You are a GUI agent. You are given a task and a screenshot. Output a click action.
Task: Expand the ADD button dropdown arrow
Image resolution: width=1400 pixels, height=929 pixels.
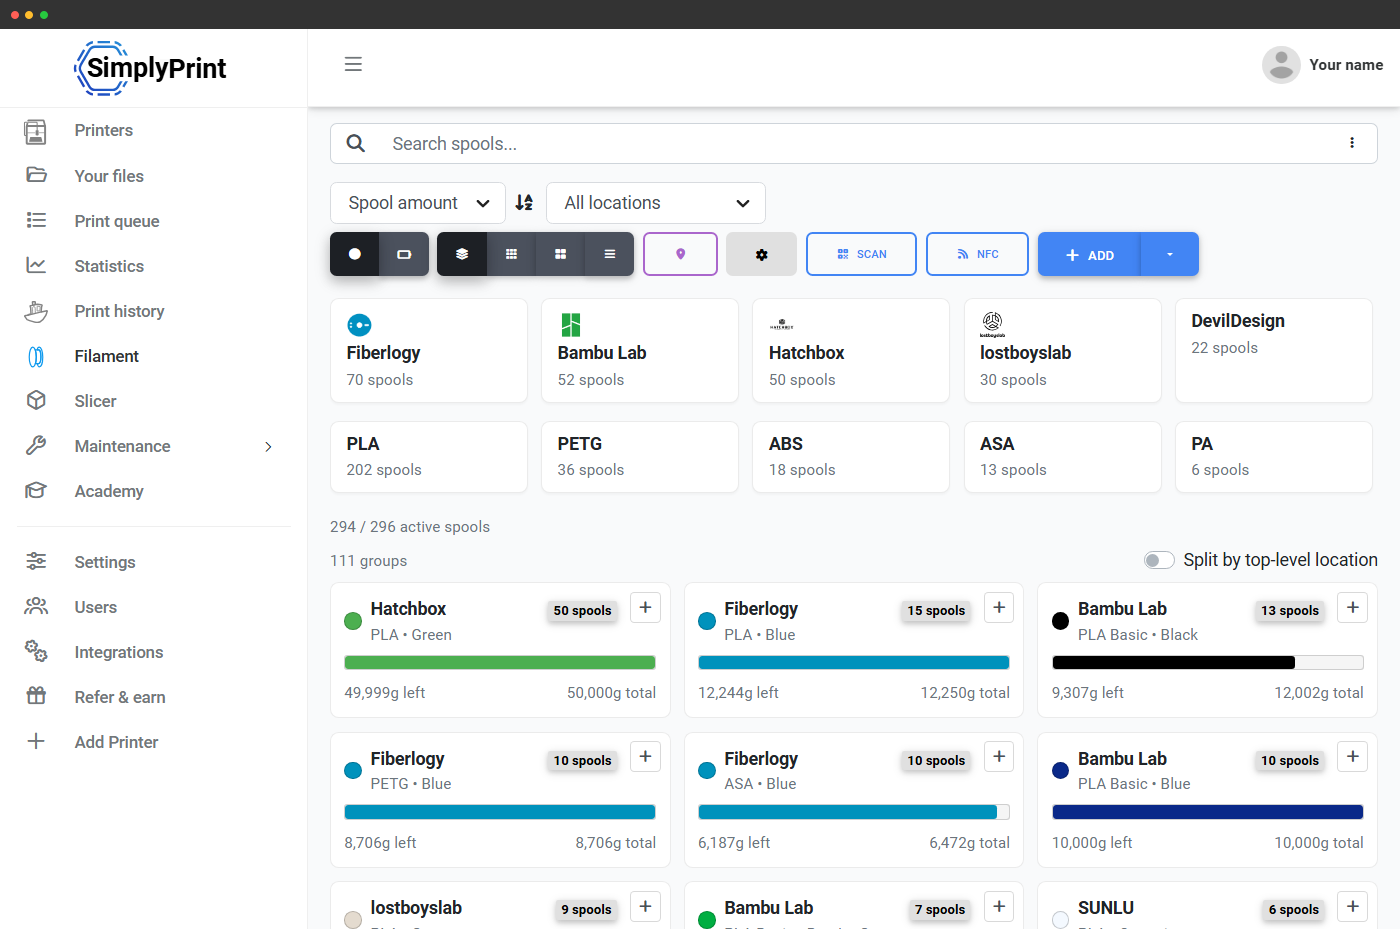pyautogui.click(x=1169, y=254)
